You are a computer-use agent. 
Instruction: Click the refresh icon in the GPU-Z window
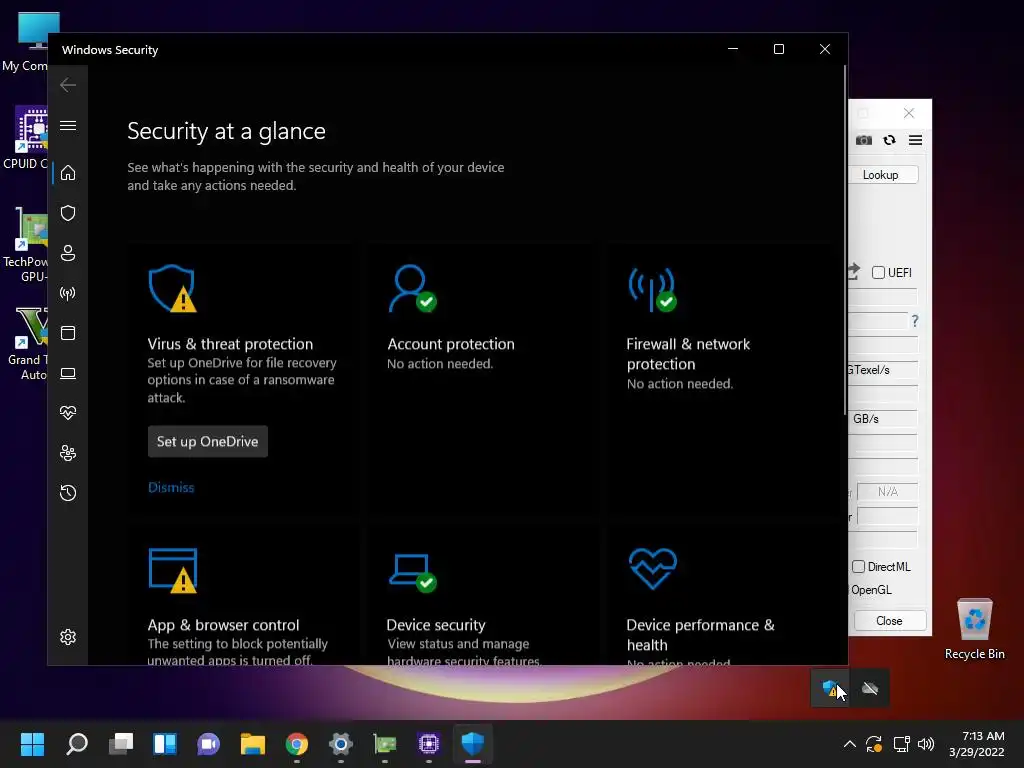889,140
